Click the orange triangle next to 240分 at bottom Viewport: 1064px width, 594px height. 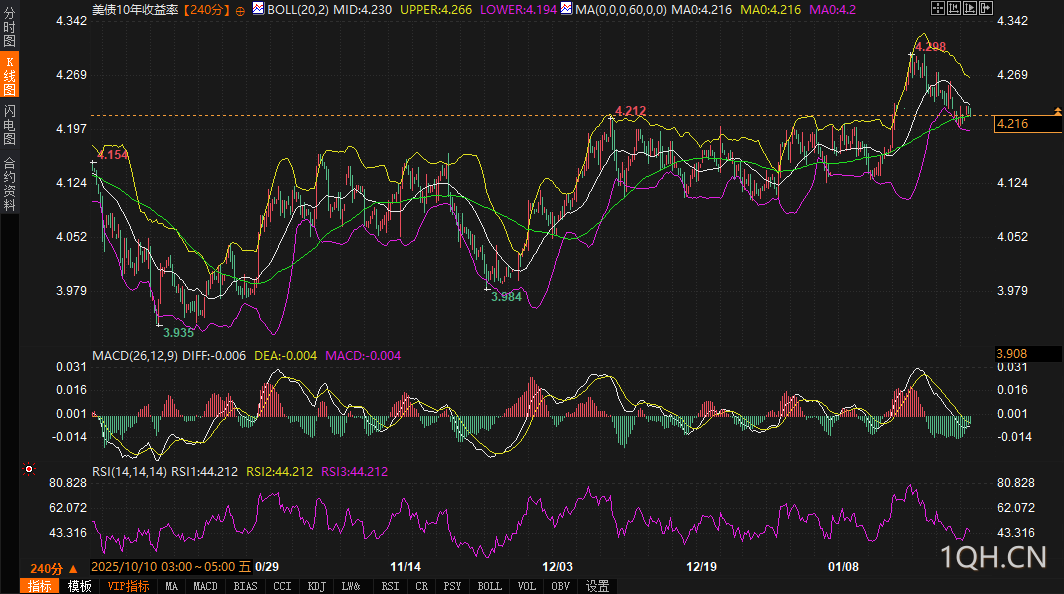72,568
